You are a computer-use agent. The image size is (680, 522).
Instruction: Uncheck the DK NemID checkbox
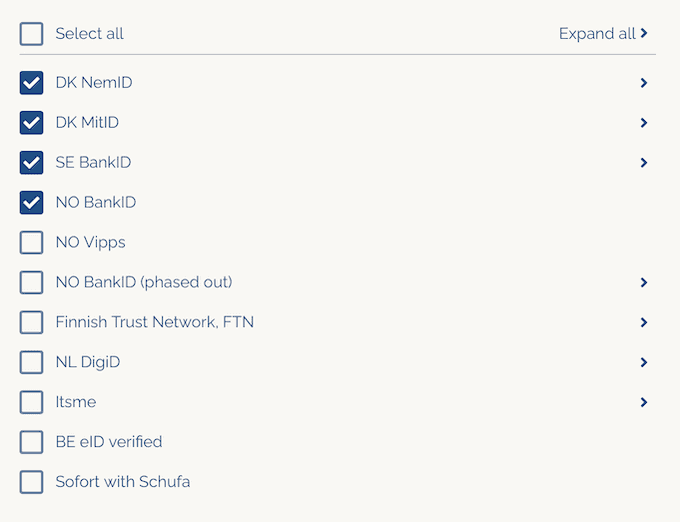(x=32, y=83)
